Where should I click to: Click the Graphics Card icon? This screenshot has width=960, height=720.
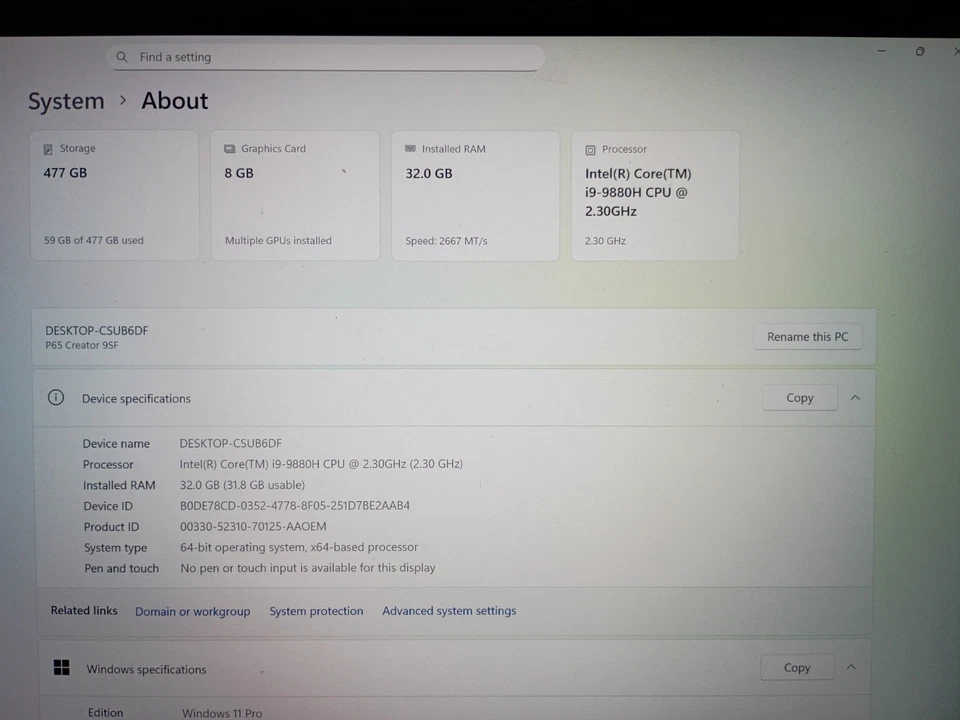tap(230, 148)
